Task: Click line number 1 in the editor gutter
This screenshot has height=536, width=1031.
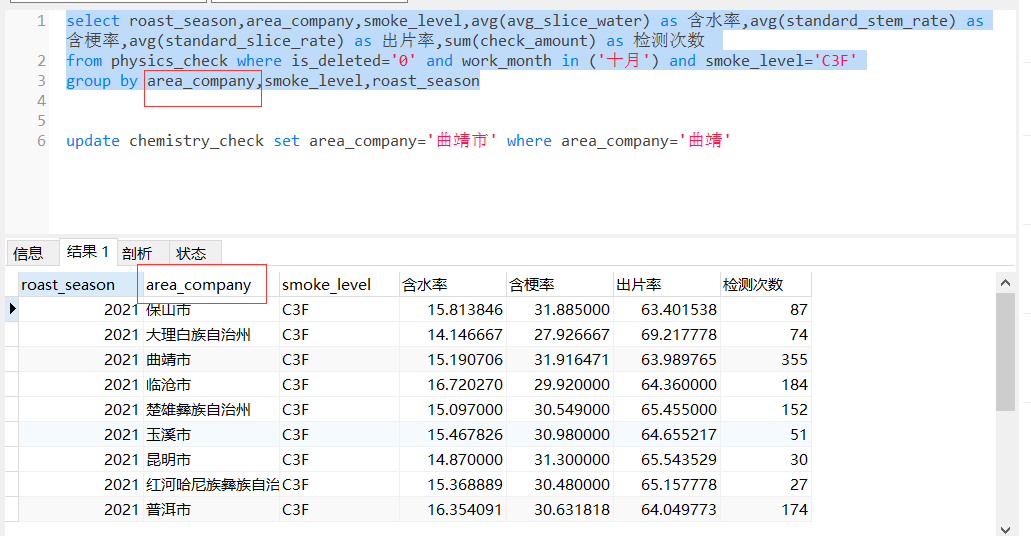Action: tap(41, 21)
